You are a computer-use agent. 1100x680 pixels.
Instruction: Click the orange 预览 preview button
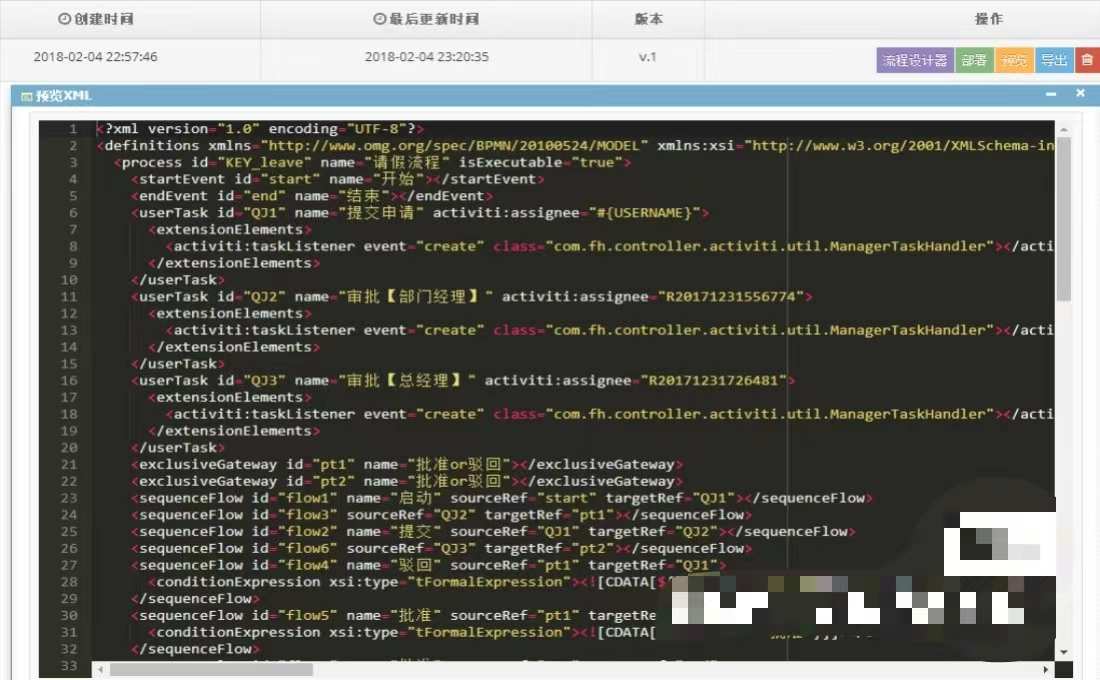click(1014, 60)
